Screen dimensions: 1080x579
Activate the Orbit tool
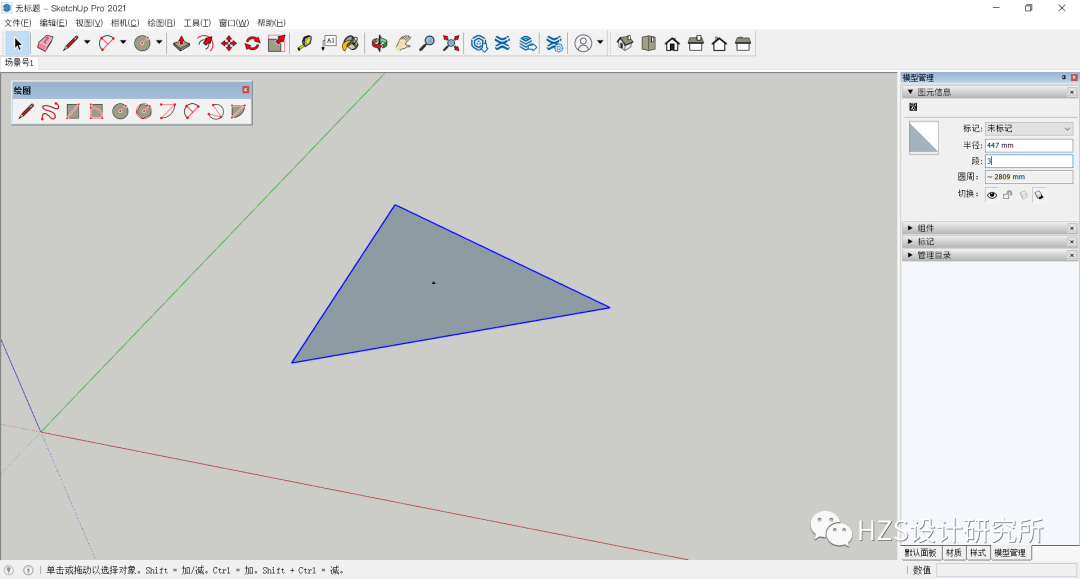[x=381, y=43]
